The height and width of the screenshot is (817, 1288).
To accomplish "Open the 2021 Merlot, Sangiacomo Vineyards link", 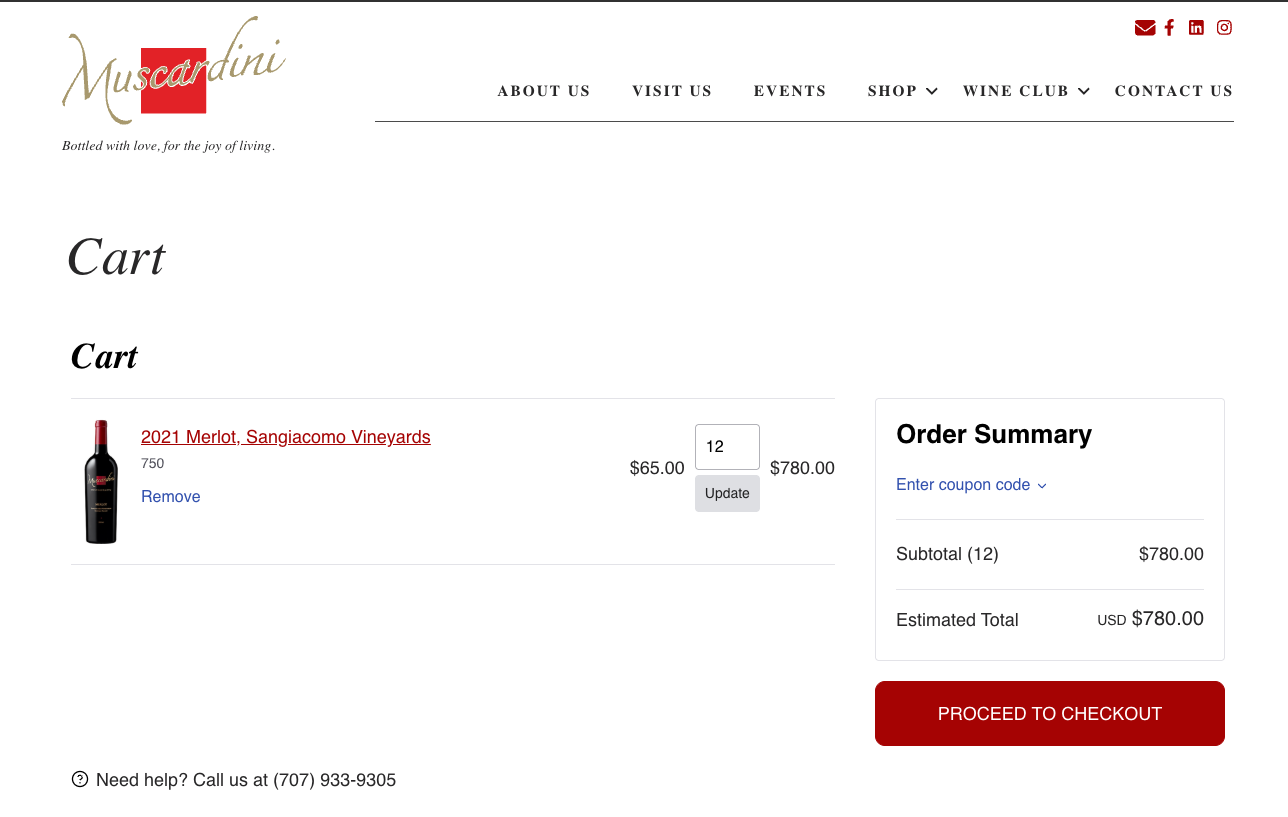I will 286,437.
